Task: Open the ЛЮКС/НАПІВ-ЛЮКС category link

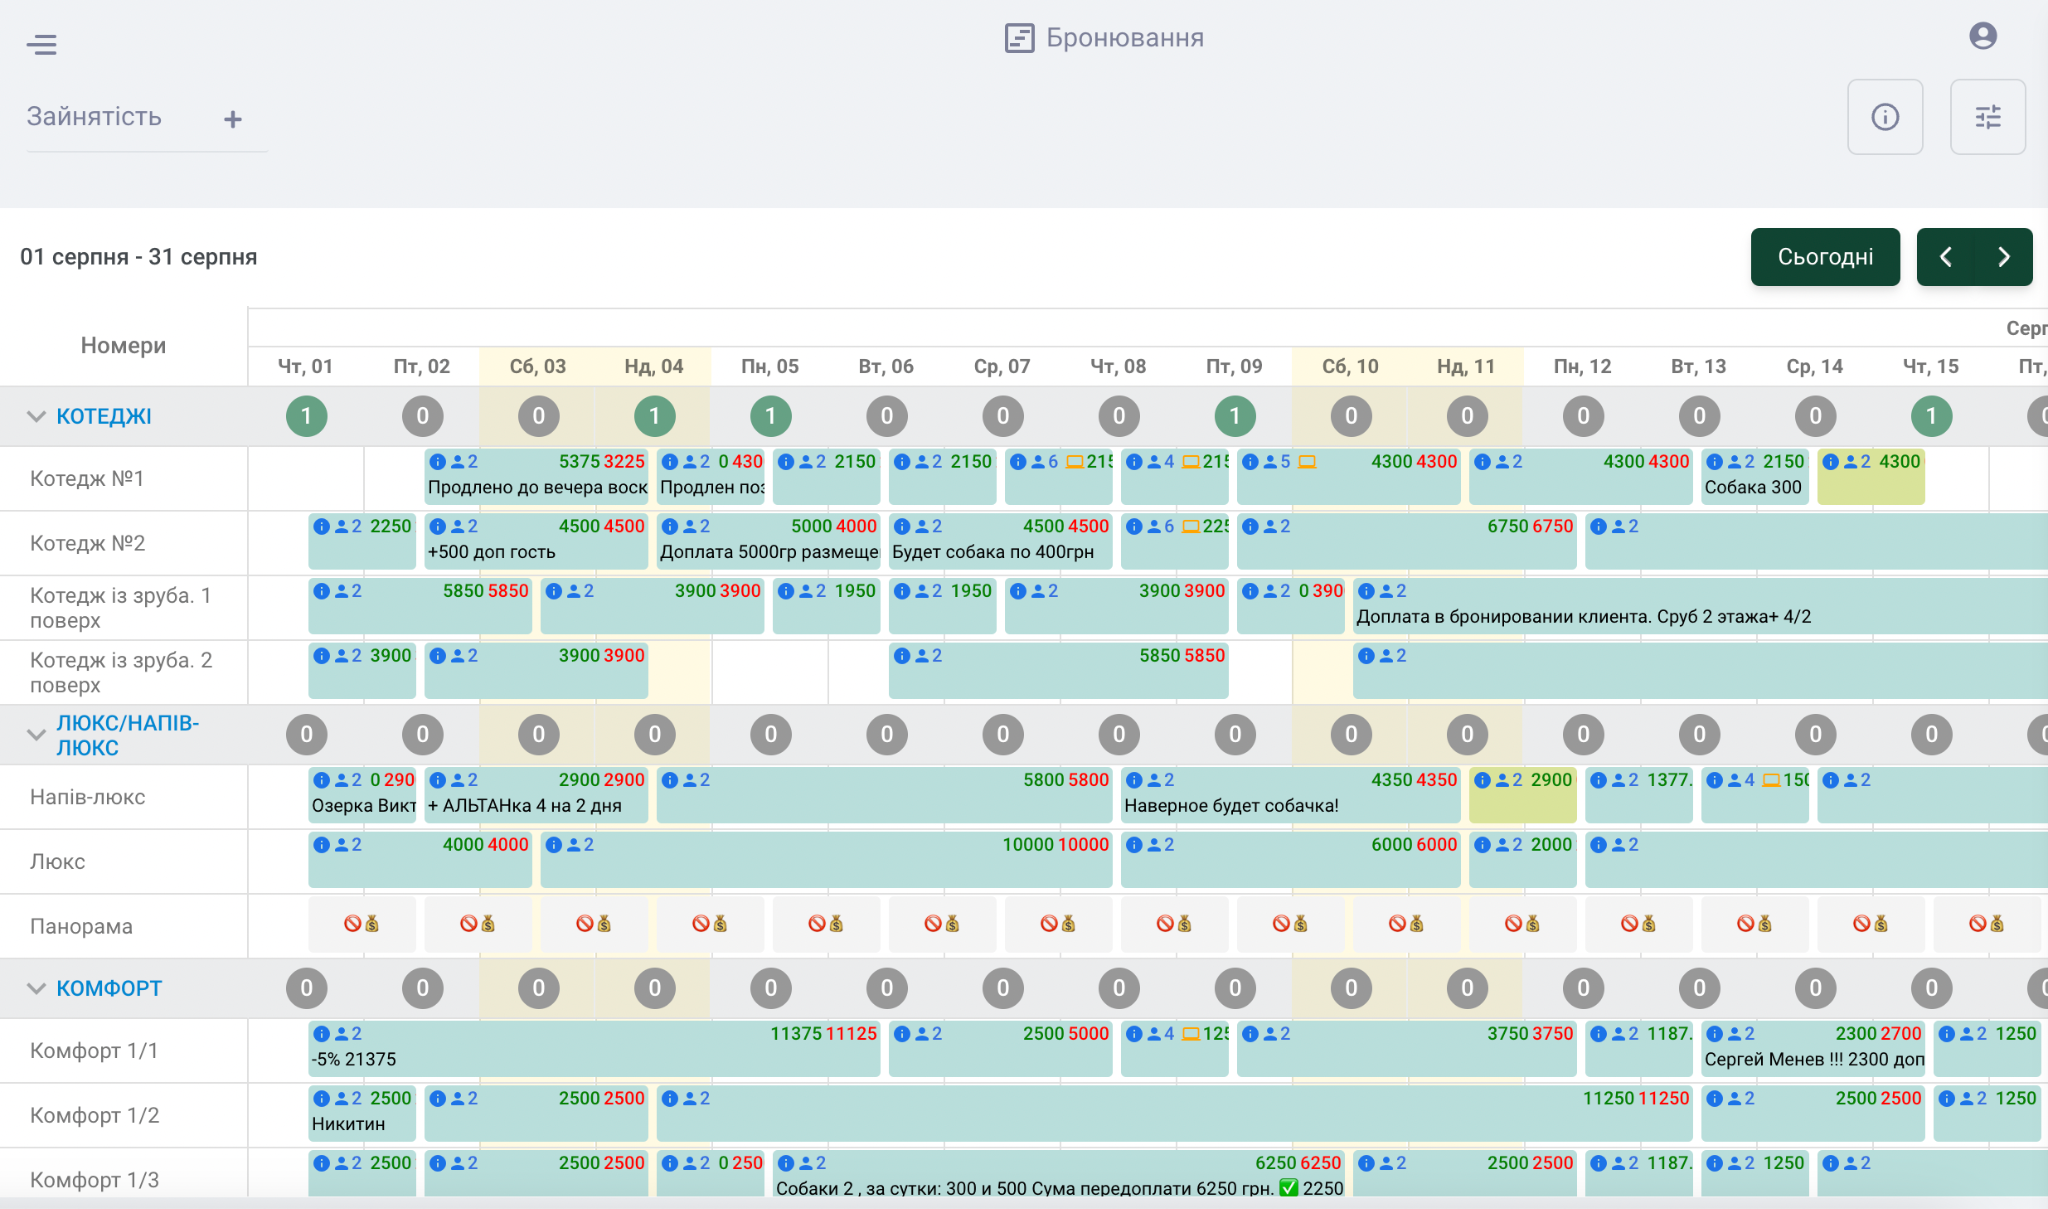Action: pos(128,735)
